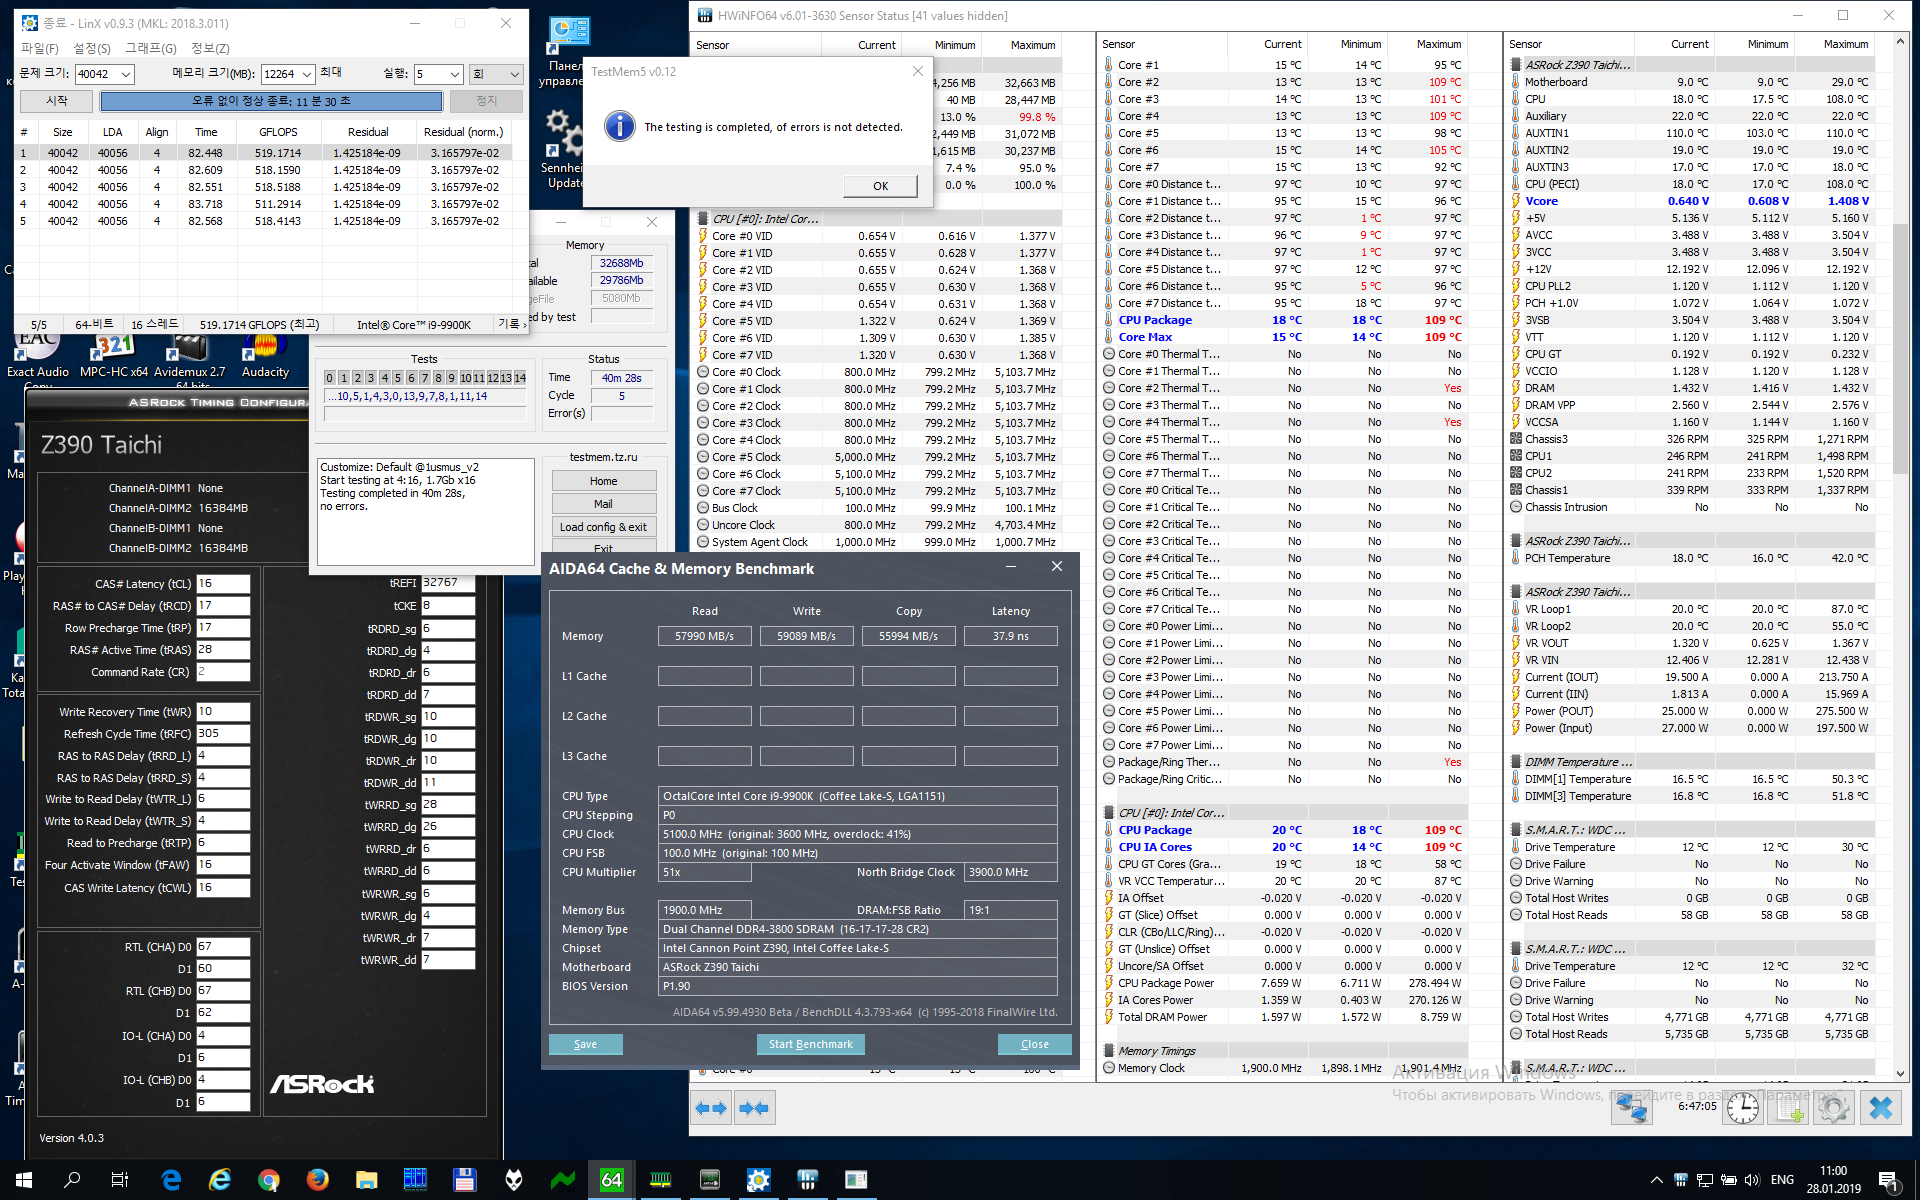
Task: Close sensors with blue X icon
Action: [1881, 1108]
